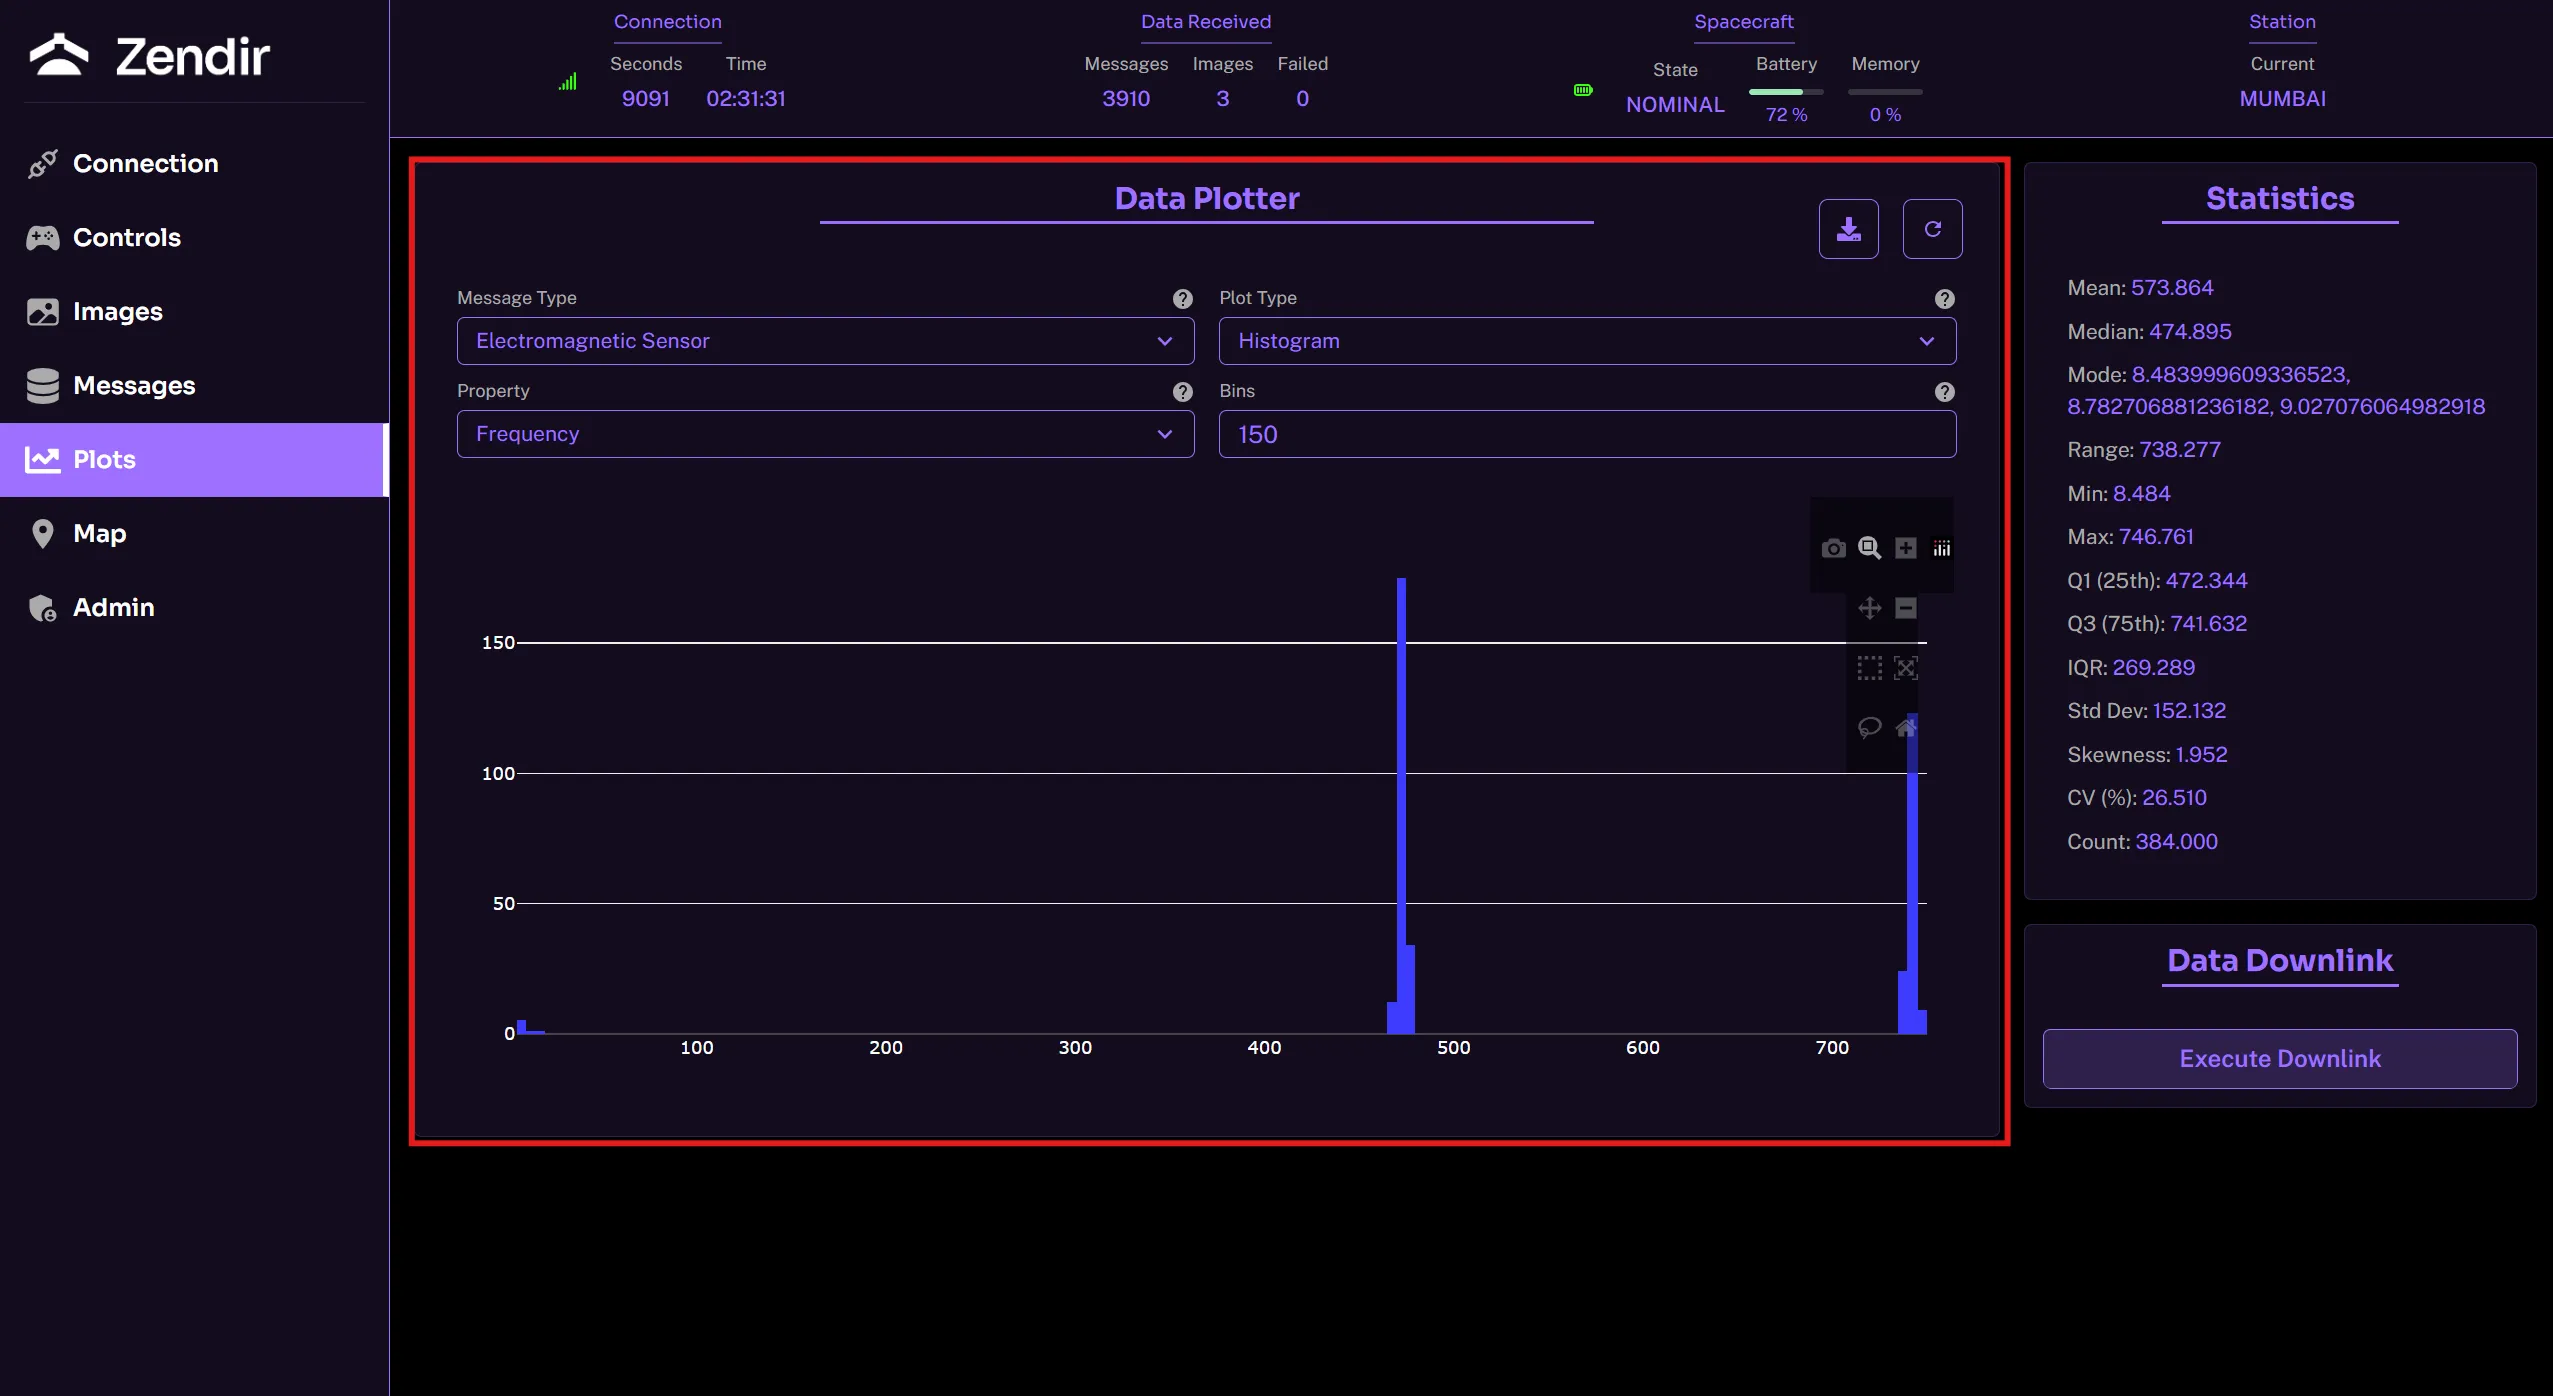The image size is (2553, 1396).
Task: Open the Controls sidebar item
Action: tap(126, 238)
